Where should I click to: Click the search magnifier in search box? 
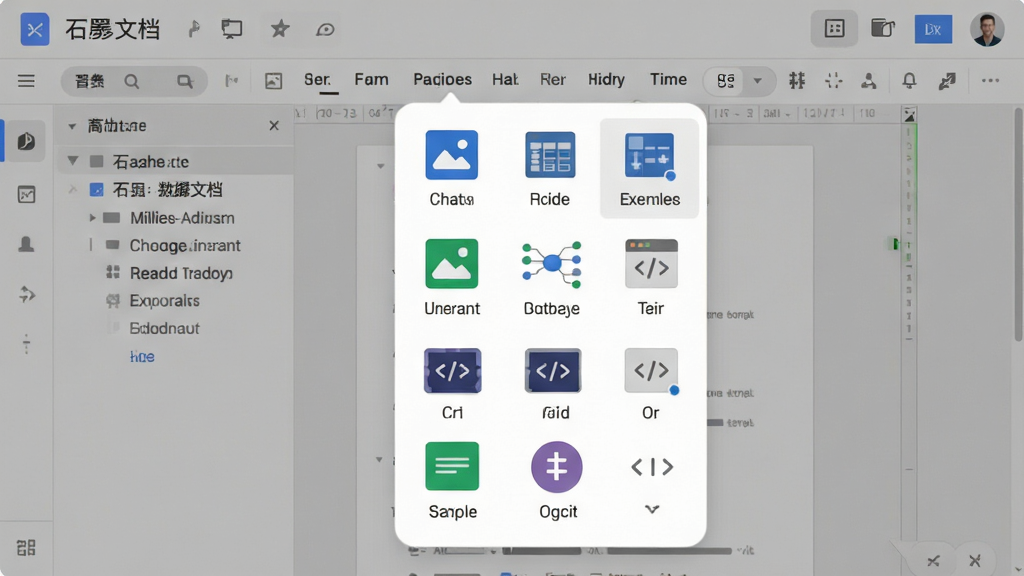(132, 81)
